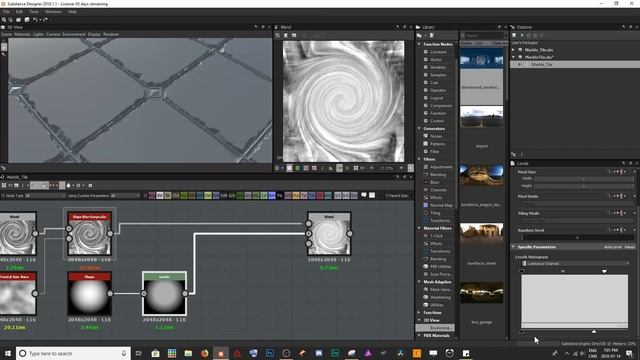
Task: Open the Luminance Channel dropdown
Action: pos(576,264)
